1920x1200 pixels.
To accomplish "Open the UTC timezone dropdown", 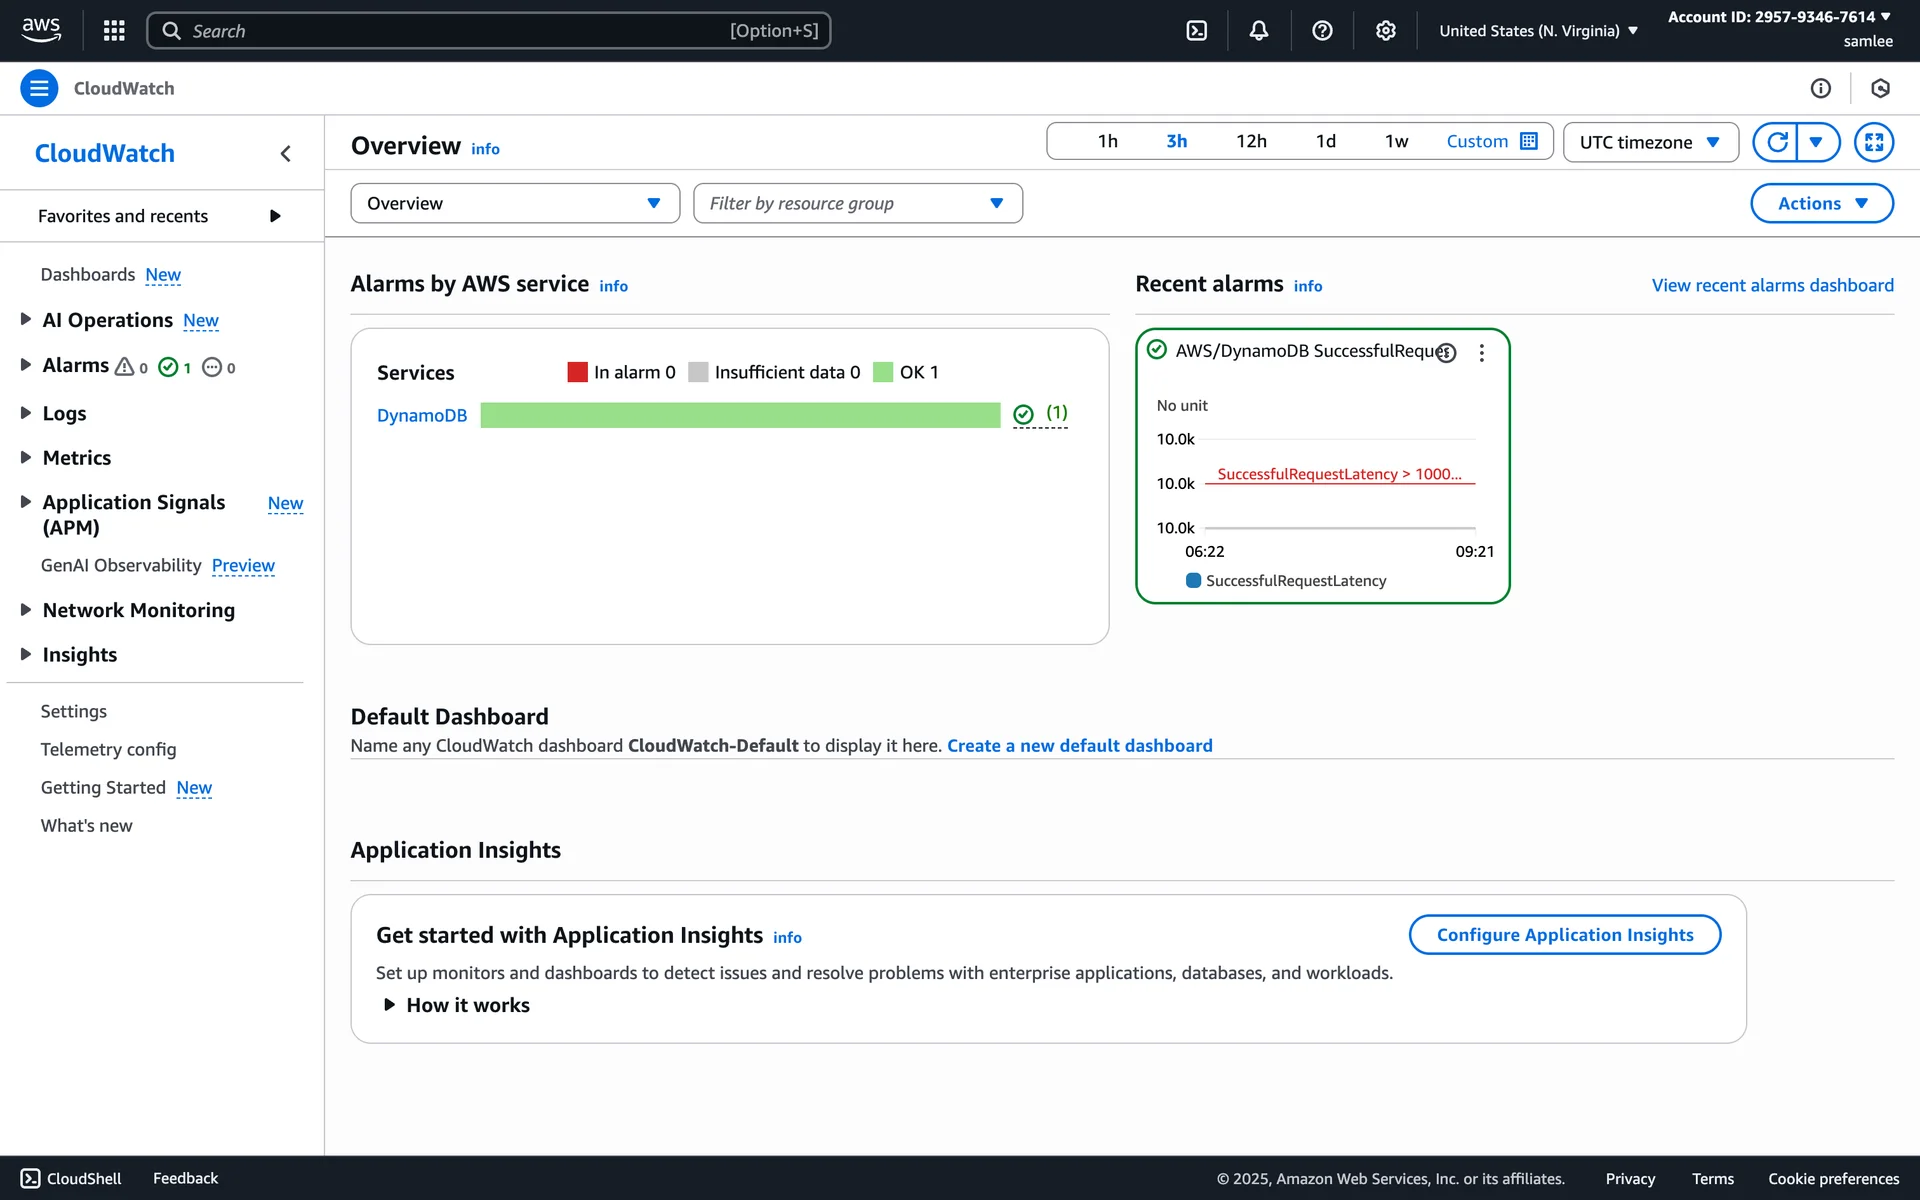I will point(1650,142).
